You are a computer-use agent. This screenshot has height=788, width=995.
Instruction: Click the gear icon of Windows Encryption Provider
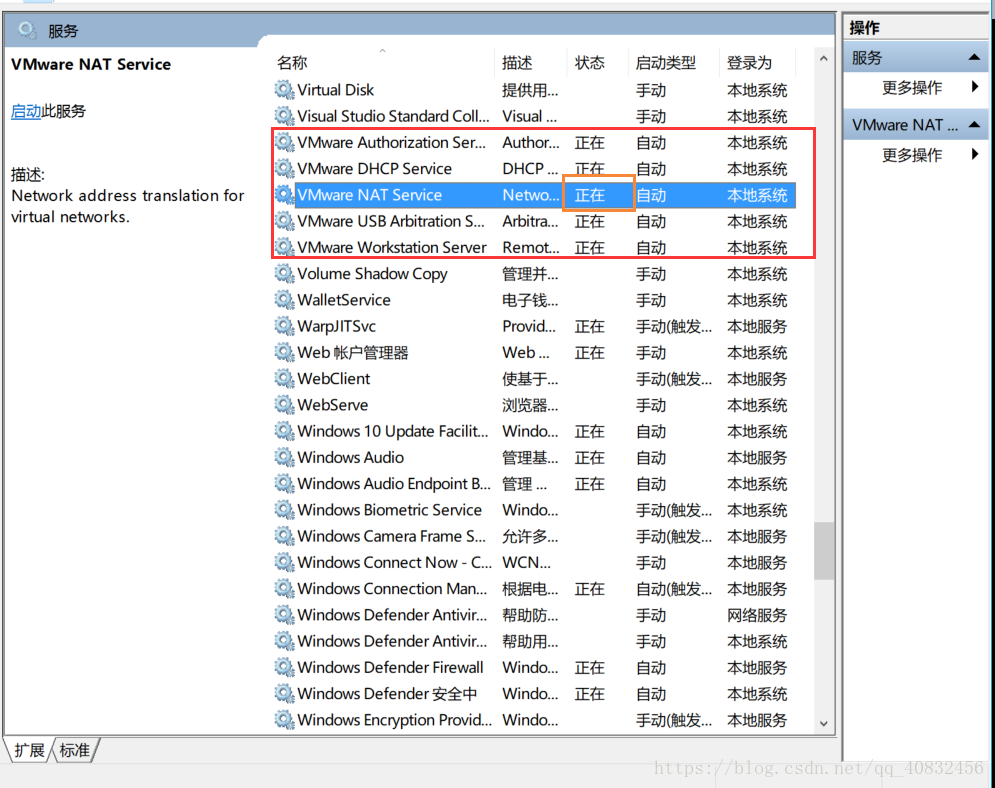(x=284, y=720)
